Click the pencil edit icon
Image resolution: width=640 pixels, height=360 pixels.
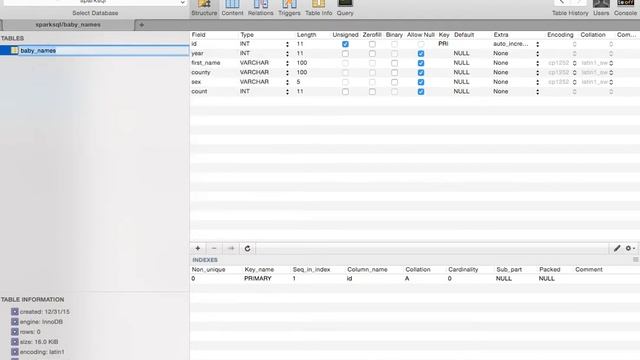click(617, 248)
